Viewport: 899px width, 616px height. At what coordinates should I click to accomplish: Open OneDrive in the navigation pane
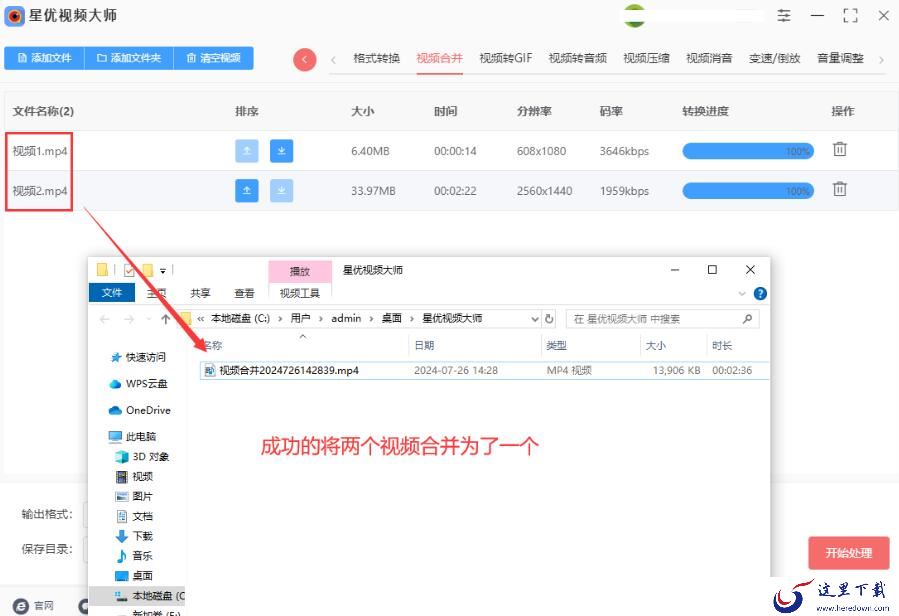point(140,410)
